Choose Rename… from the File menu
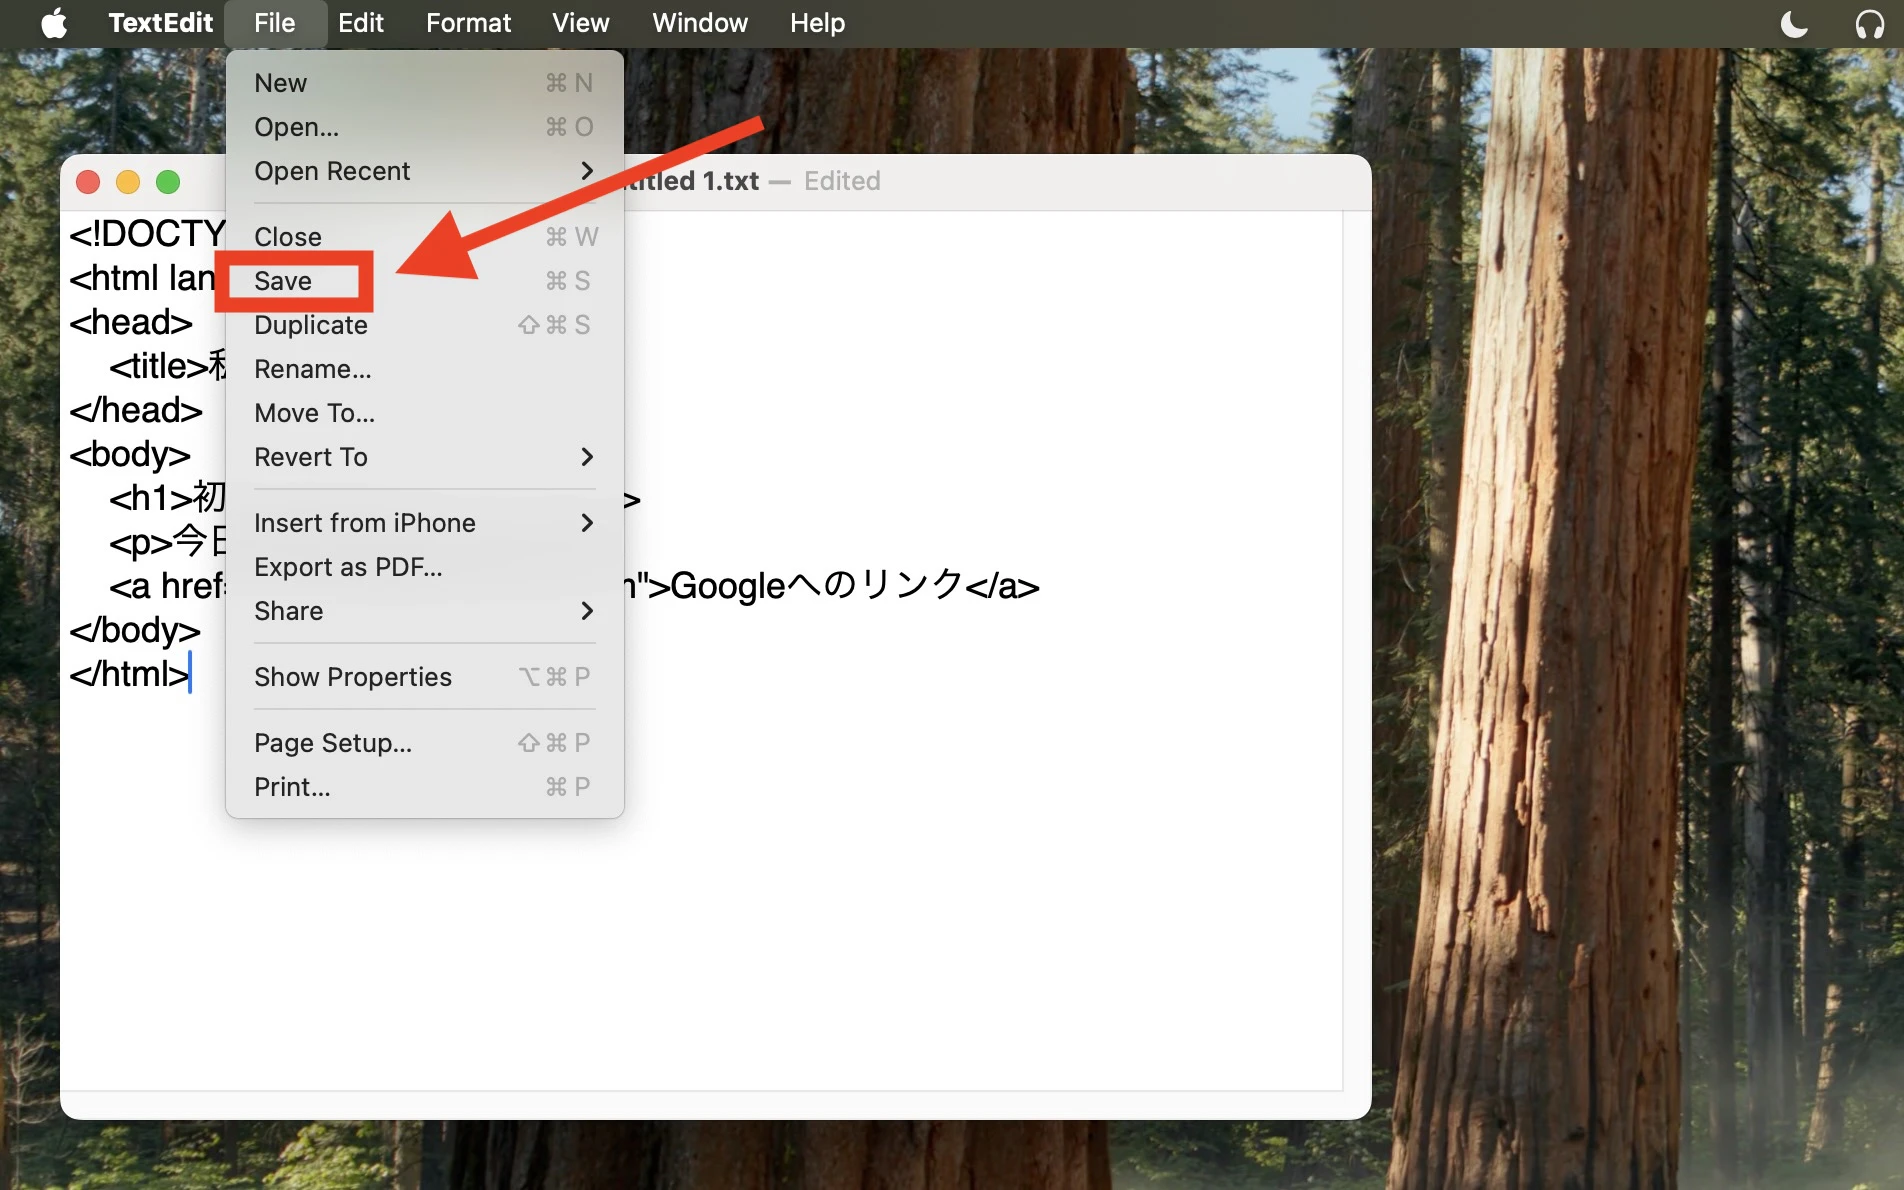 pyautogui.click(x=425, y=369)
